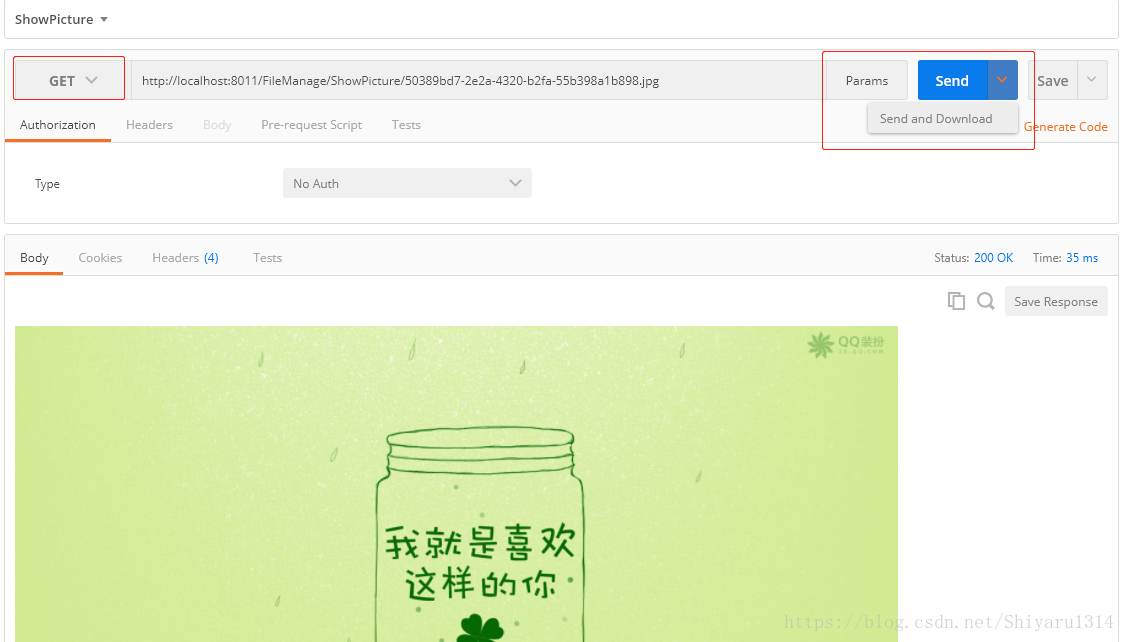Open the No Auth type dropdown
This screenshot has width=1125, height=642.
[x=407, y=184]
